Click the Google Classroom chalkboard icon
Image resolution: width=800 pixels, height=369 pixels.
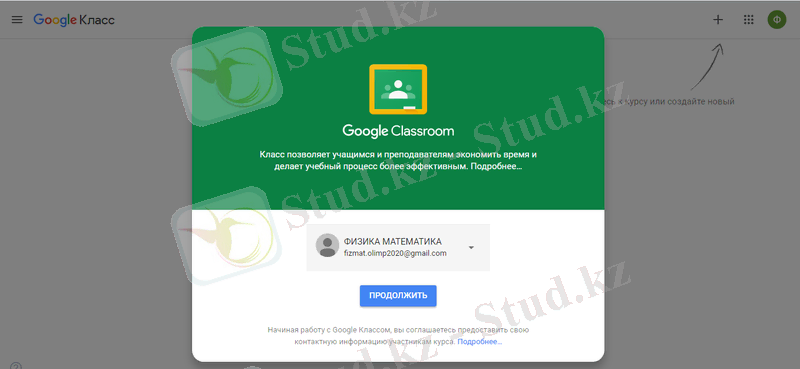(398, 89)
